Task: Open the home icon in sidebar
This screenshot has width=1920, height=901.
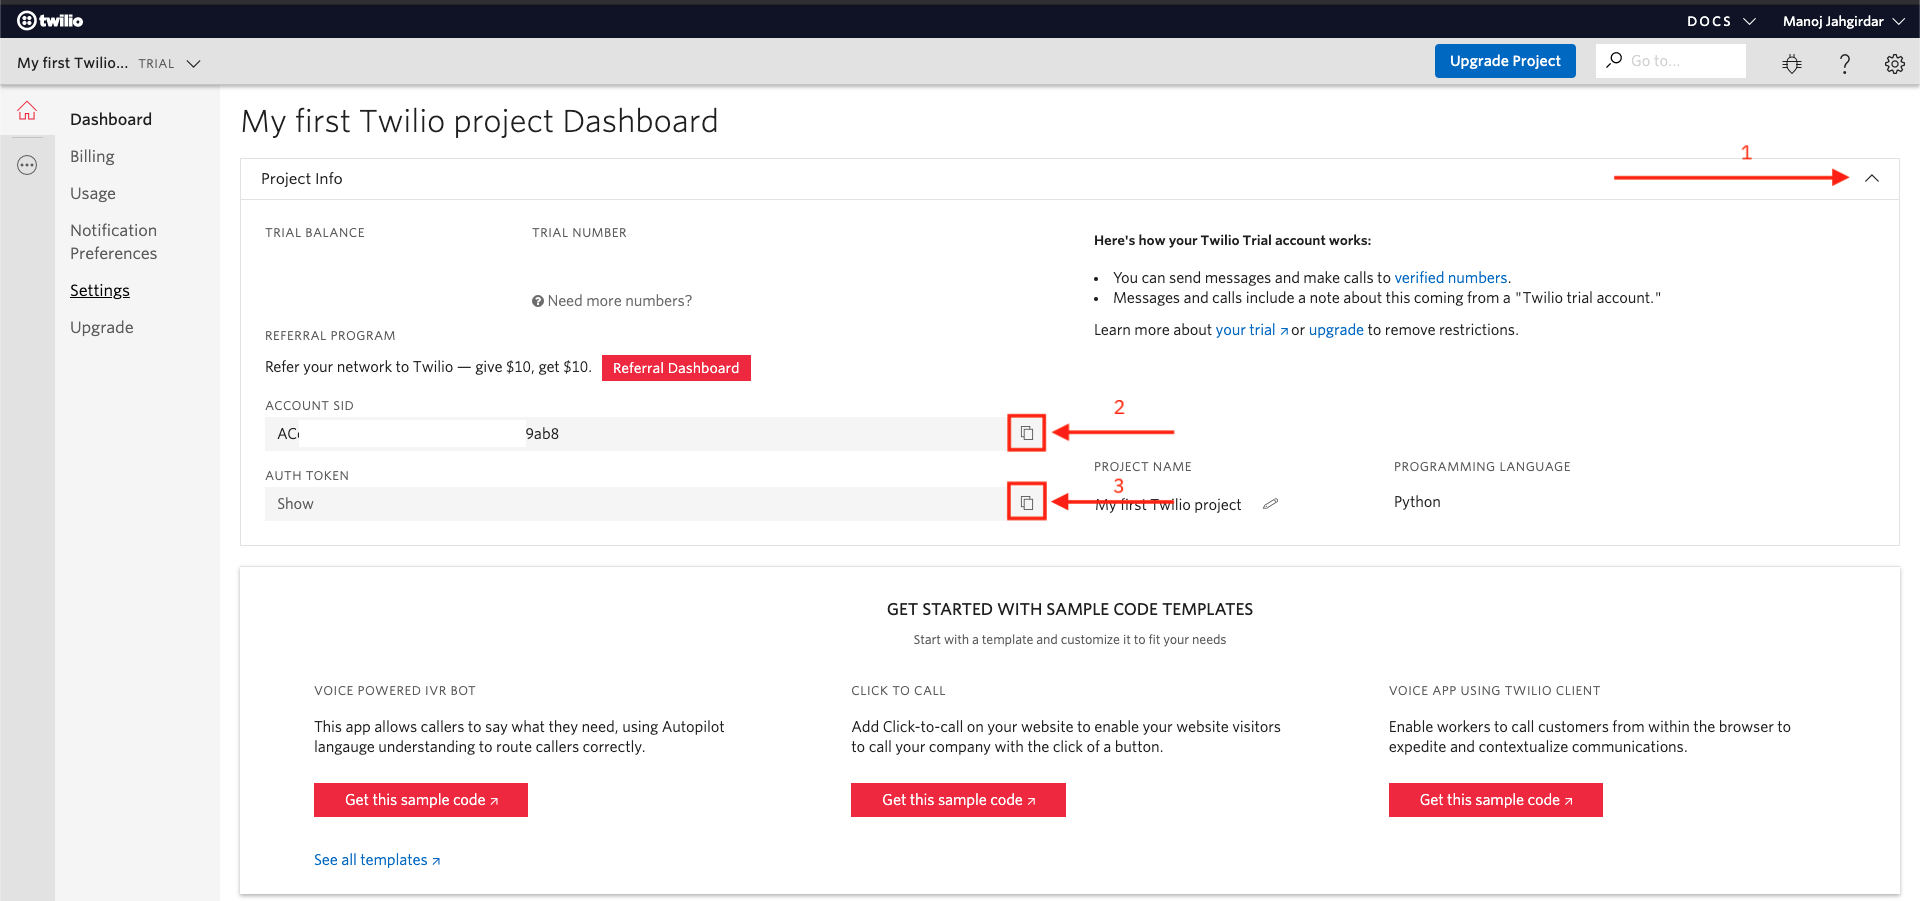Action: (x=27, y=110)
